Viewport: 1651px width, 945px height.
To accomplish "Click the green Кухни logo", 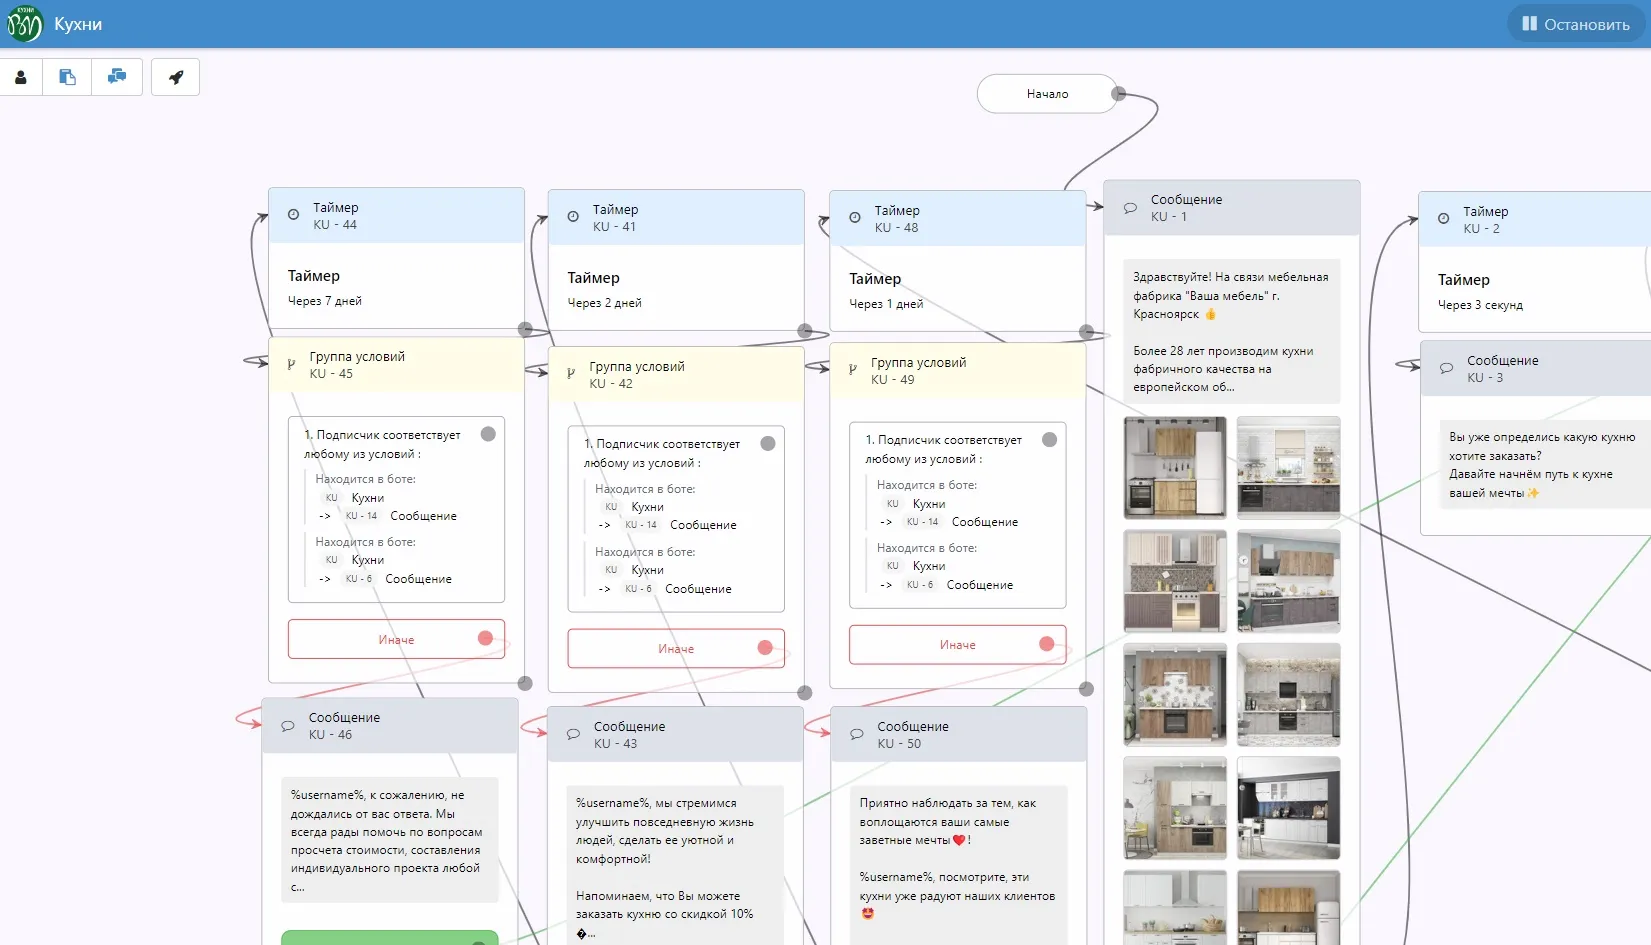I will click(x=24, y=24).
